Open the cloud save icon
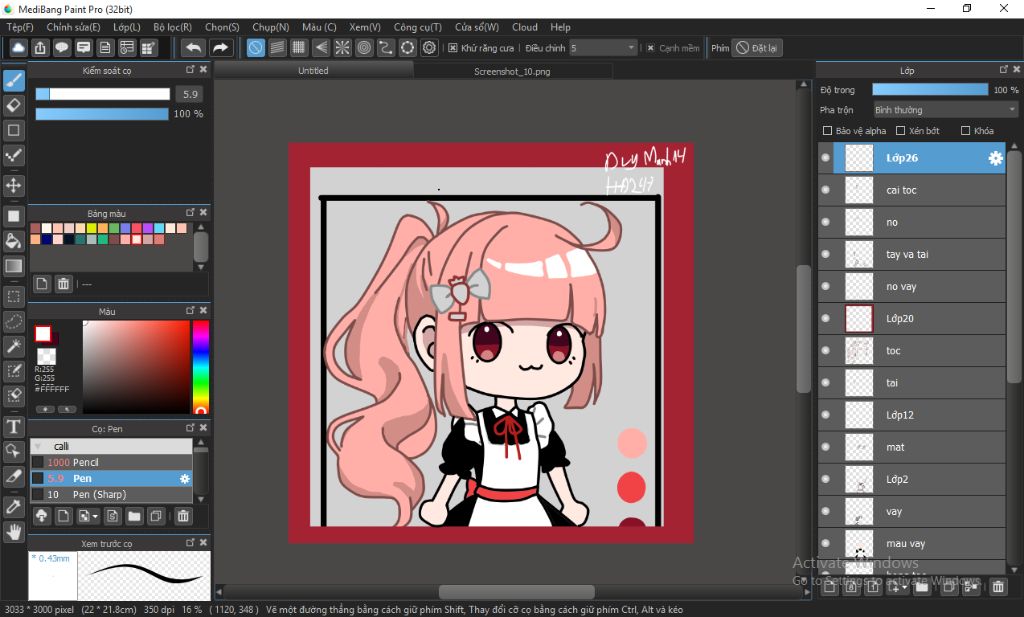The height and width of the screenshot is (617, 1024). pos(18,48)
